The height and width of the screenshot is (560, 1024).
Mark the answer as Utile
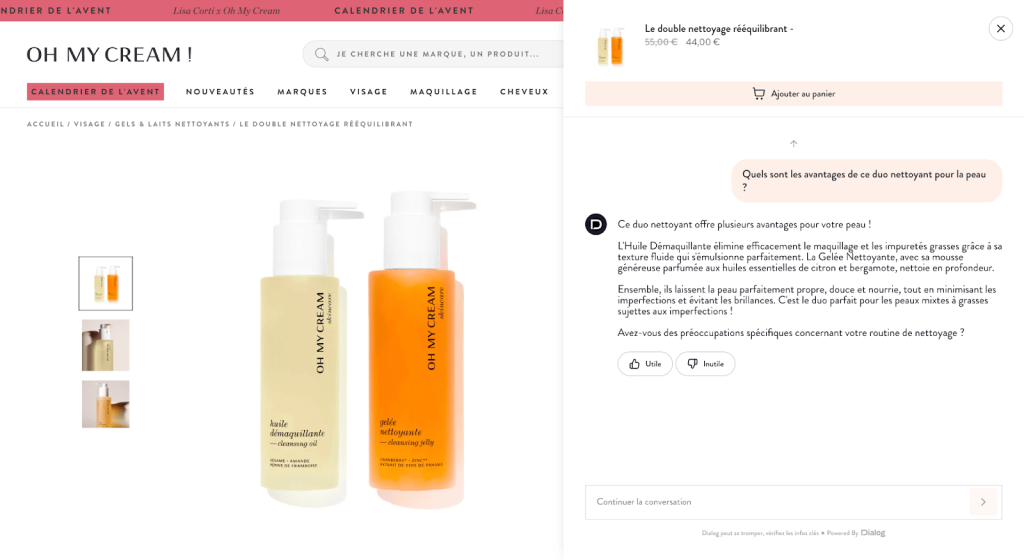[645, 364]
